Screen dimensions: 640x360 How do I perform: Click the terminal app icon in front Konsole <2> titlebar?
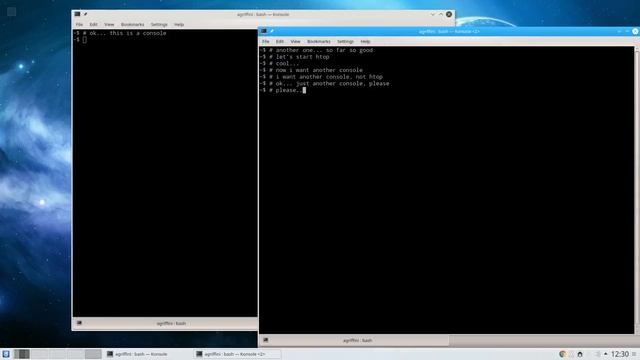click(x=264, y=31)
